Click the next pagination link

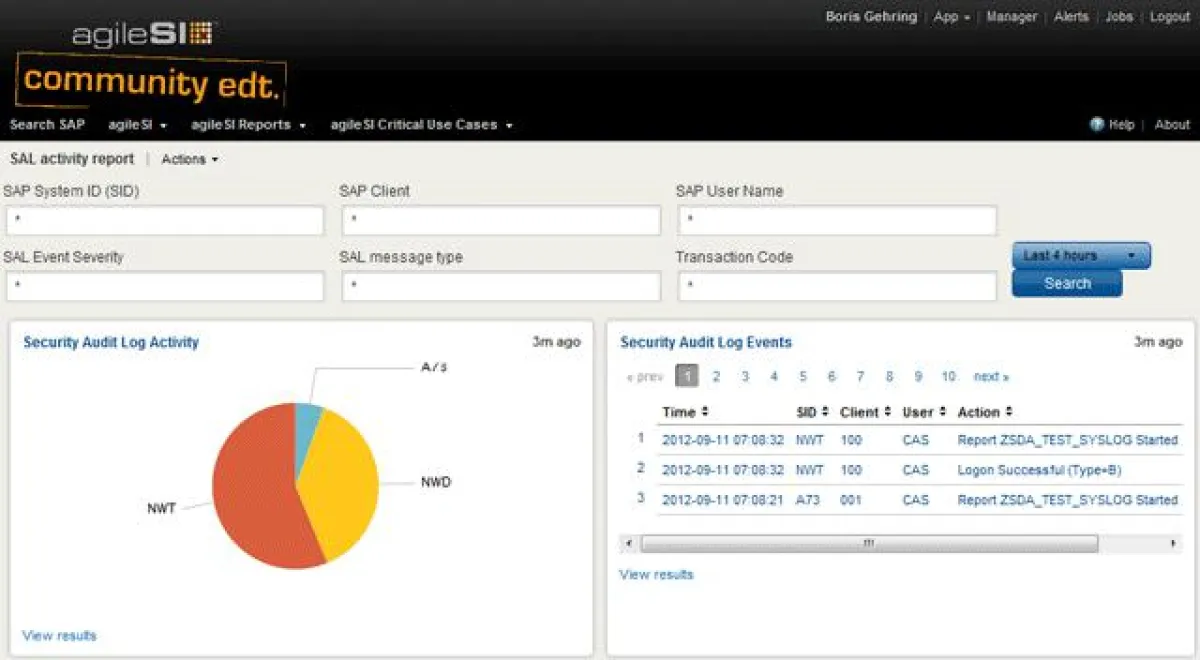click(x=988, y=376)
